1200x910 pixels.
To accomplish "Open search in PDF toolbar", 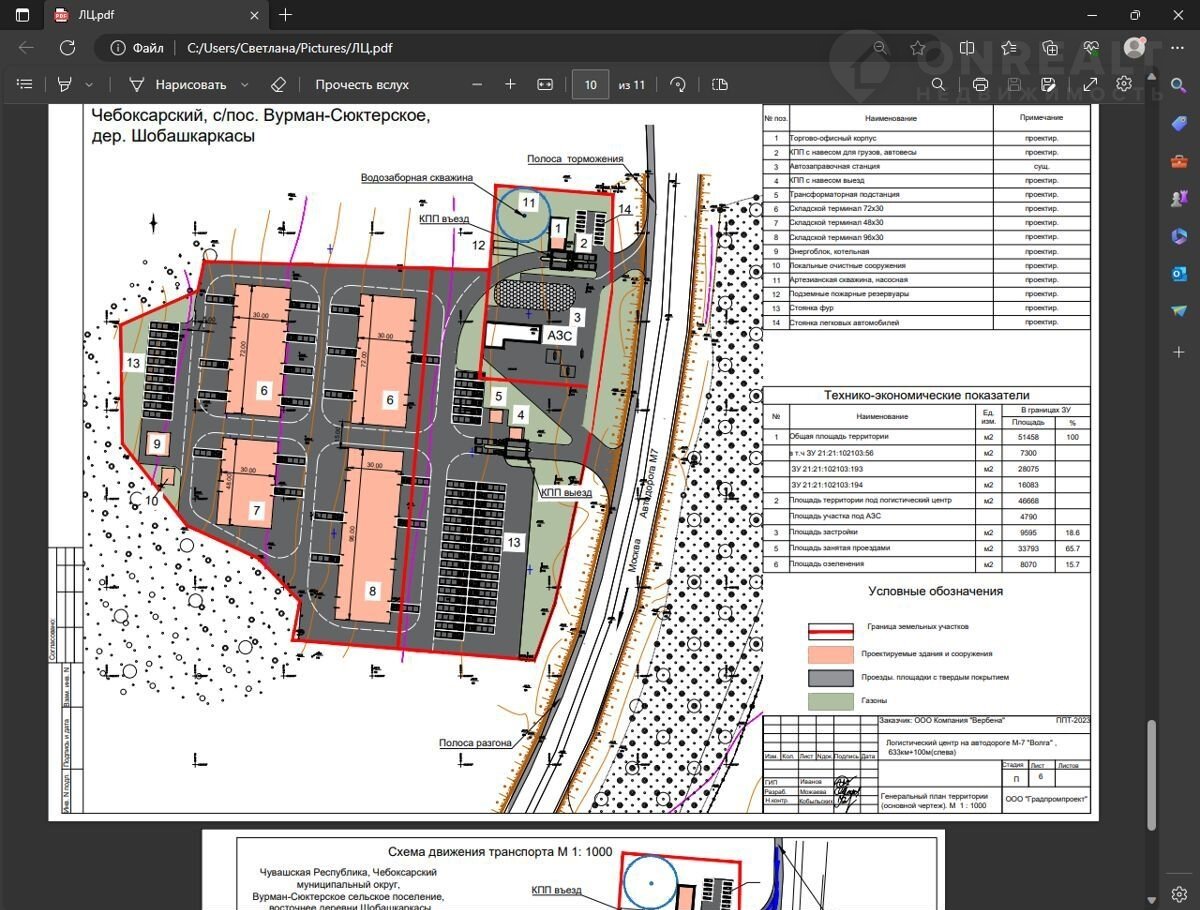I will point(938,85).
